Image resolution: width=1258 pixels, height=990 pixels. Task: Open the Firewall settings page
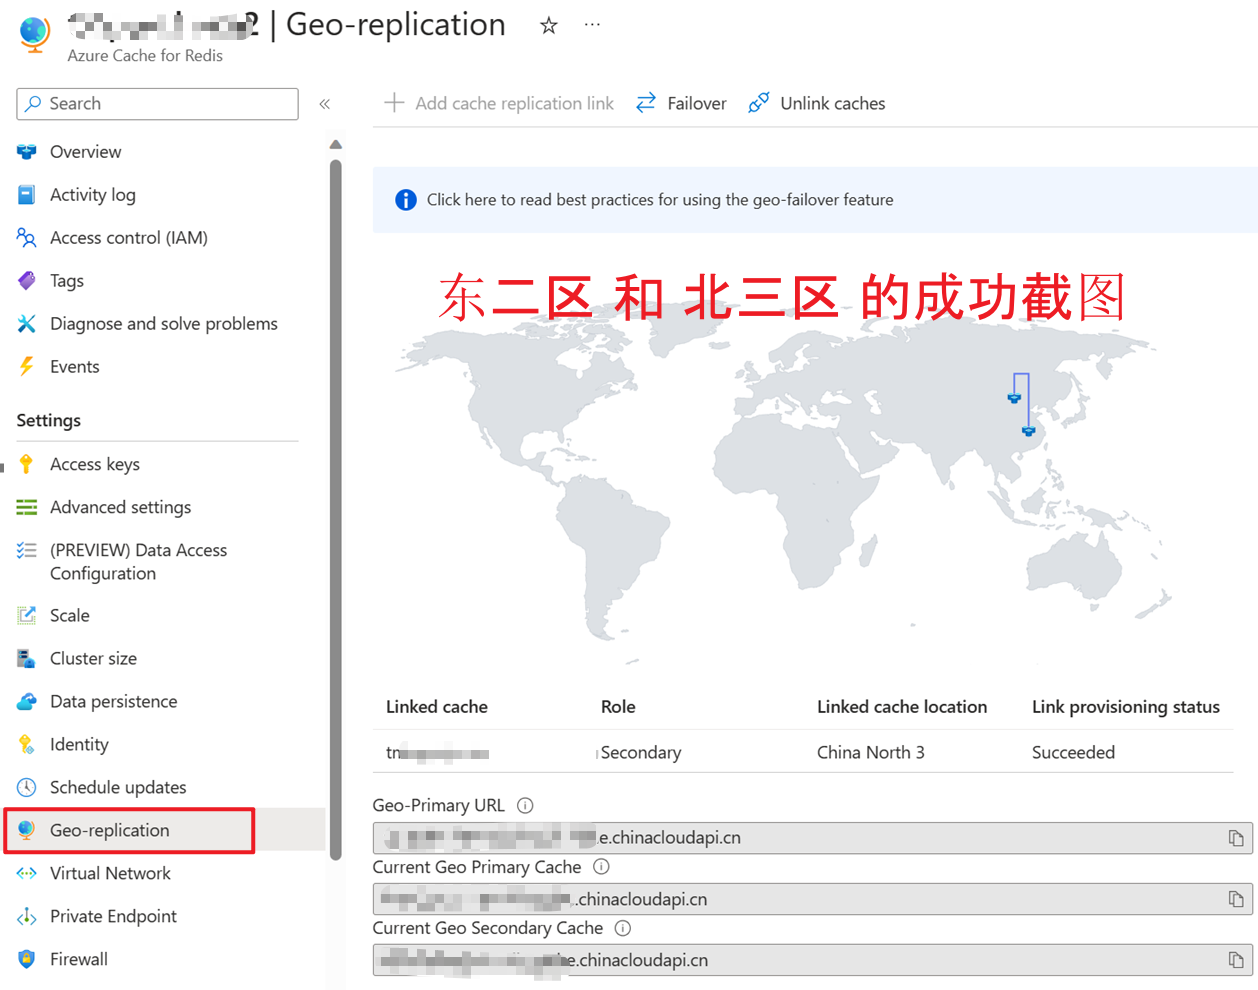[78, 959]
